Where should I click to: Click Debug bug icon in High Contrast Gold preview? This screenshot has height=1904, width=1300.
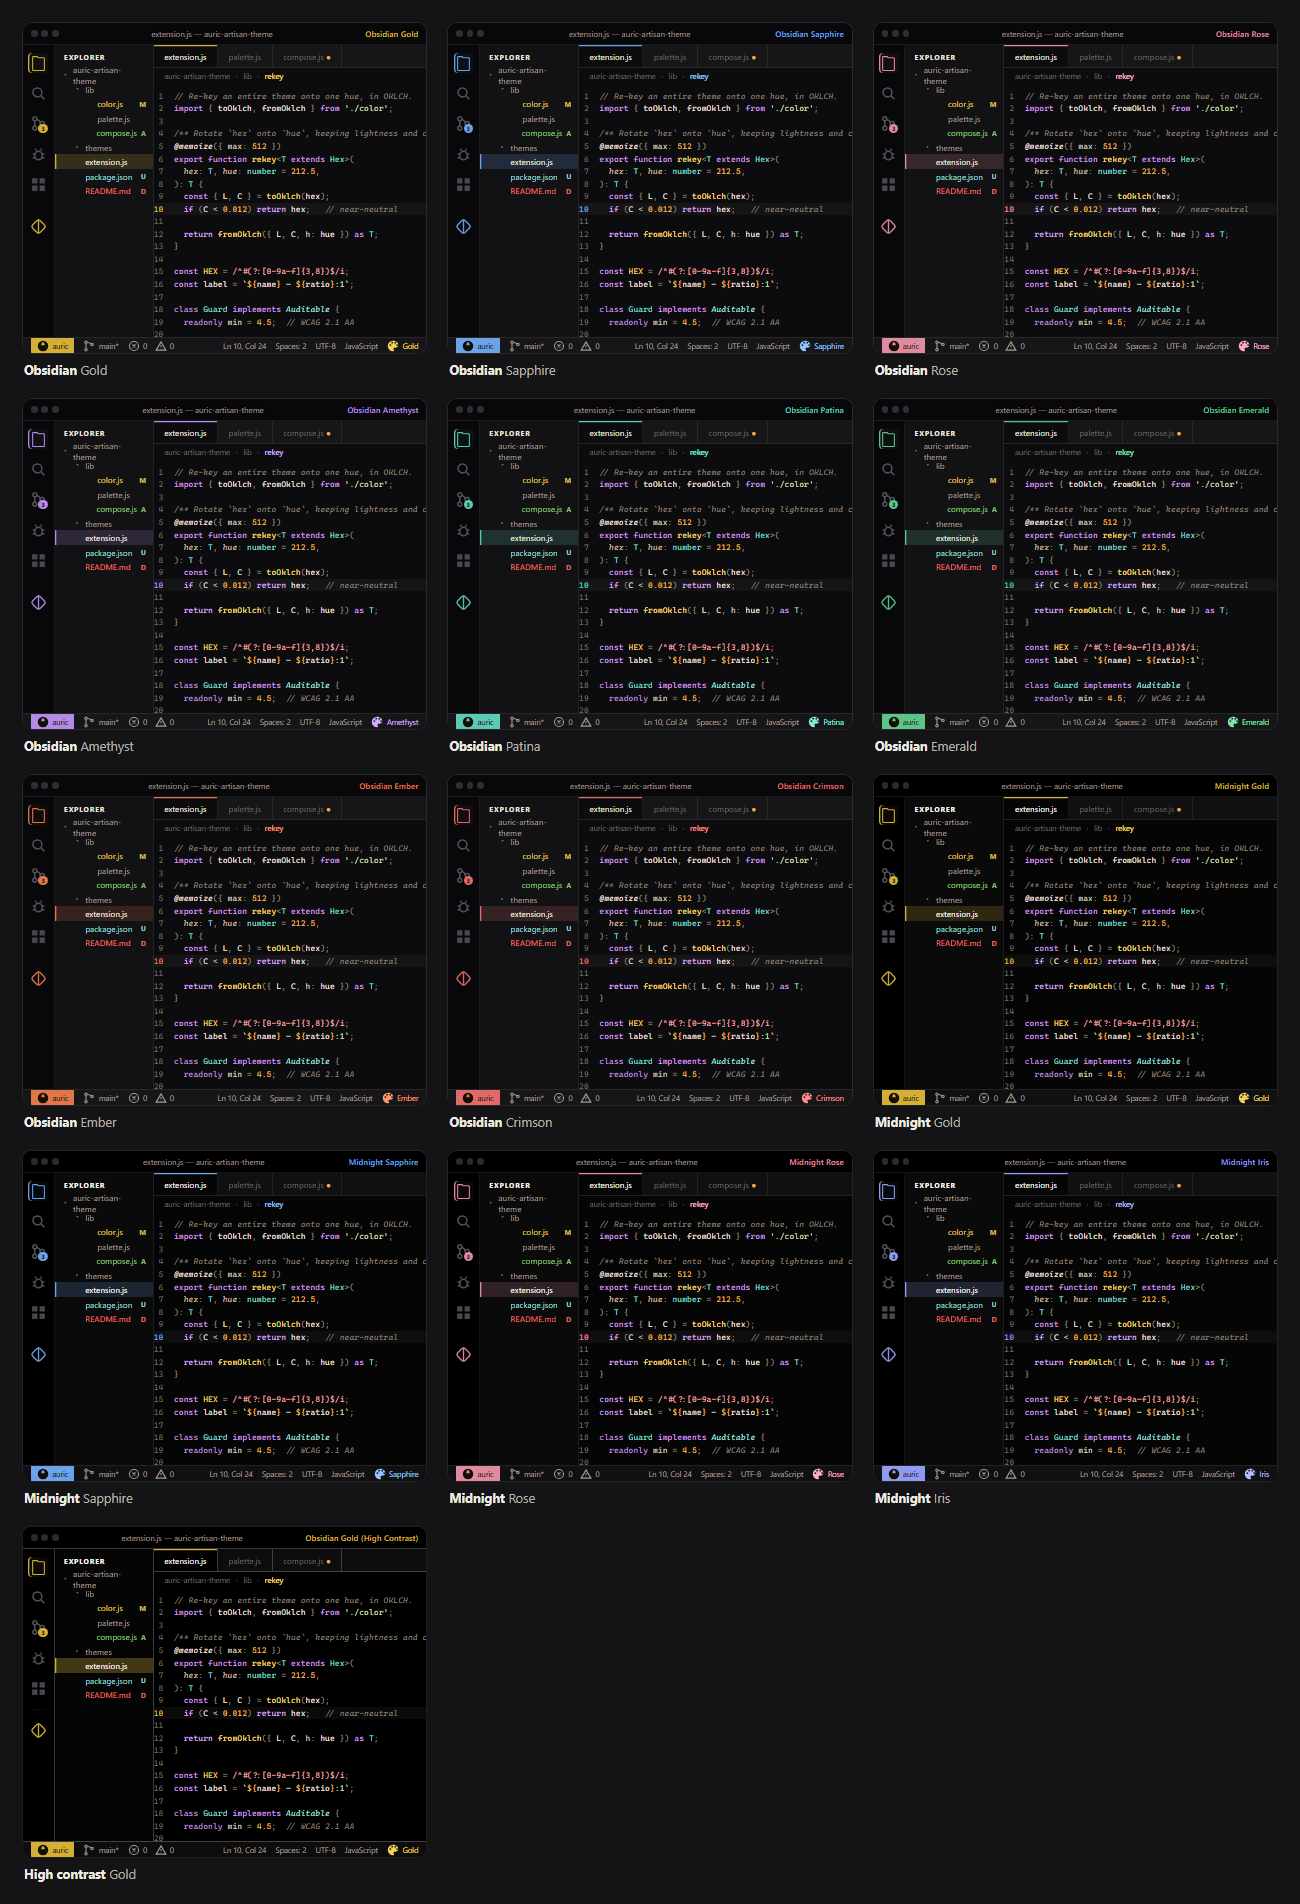38,1659
